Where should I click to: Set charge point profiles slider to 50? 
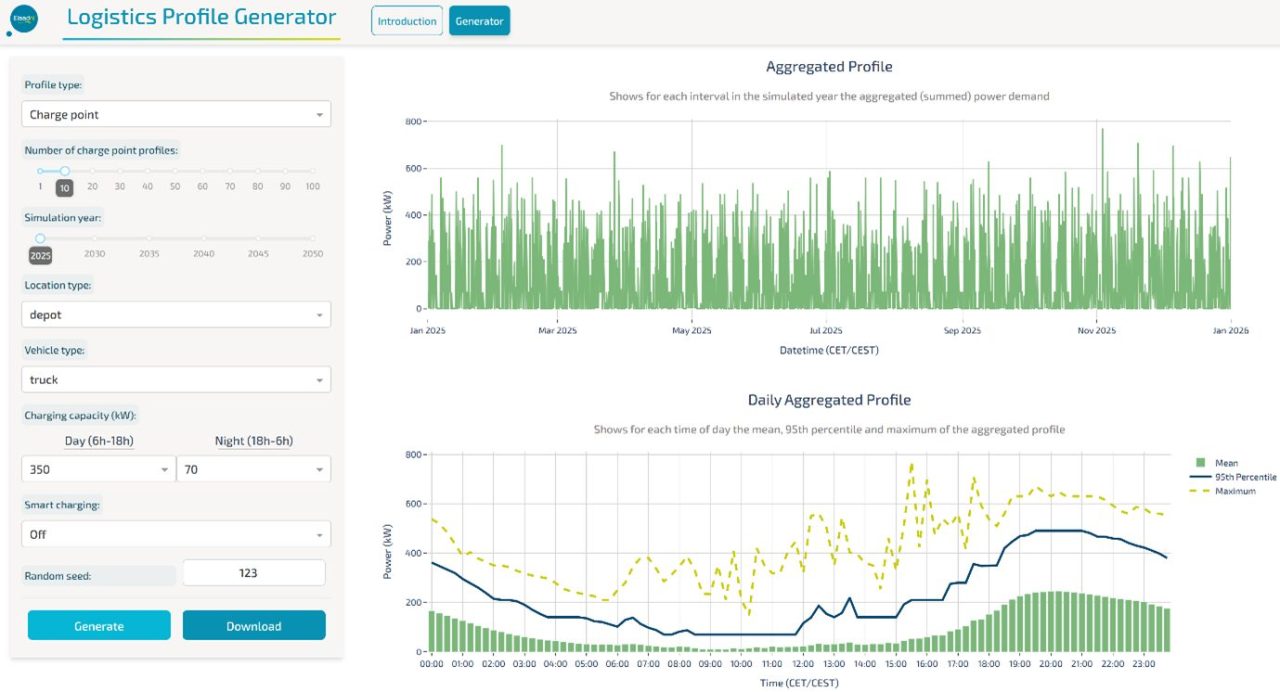tap(175, 171)
